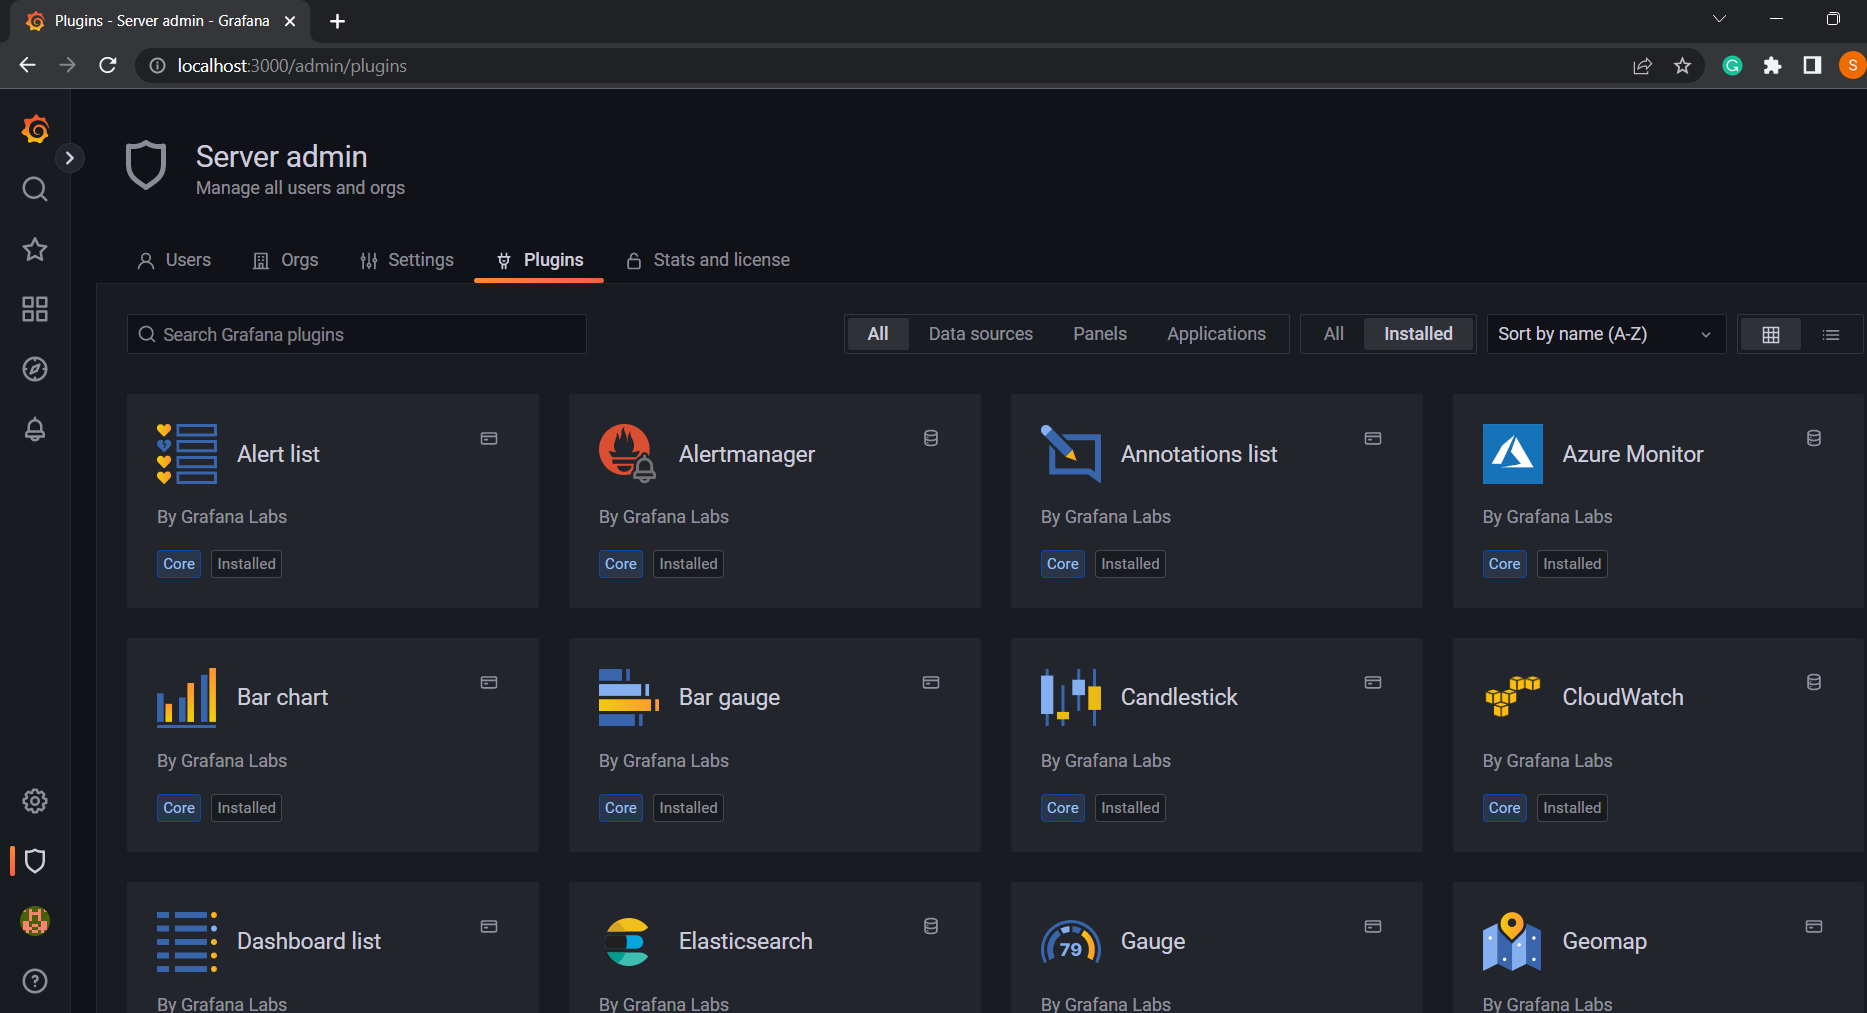
Task: Switch plugin view to grid layout
Action: 1770,334
